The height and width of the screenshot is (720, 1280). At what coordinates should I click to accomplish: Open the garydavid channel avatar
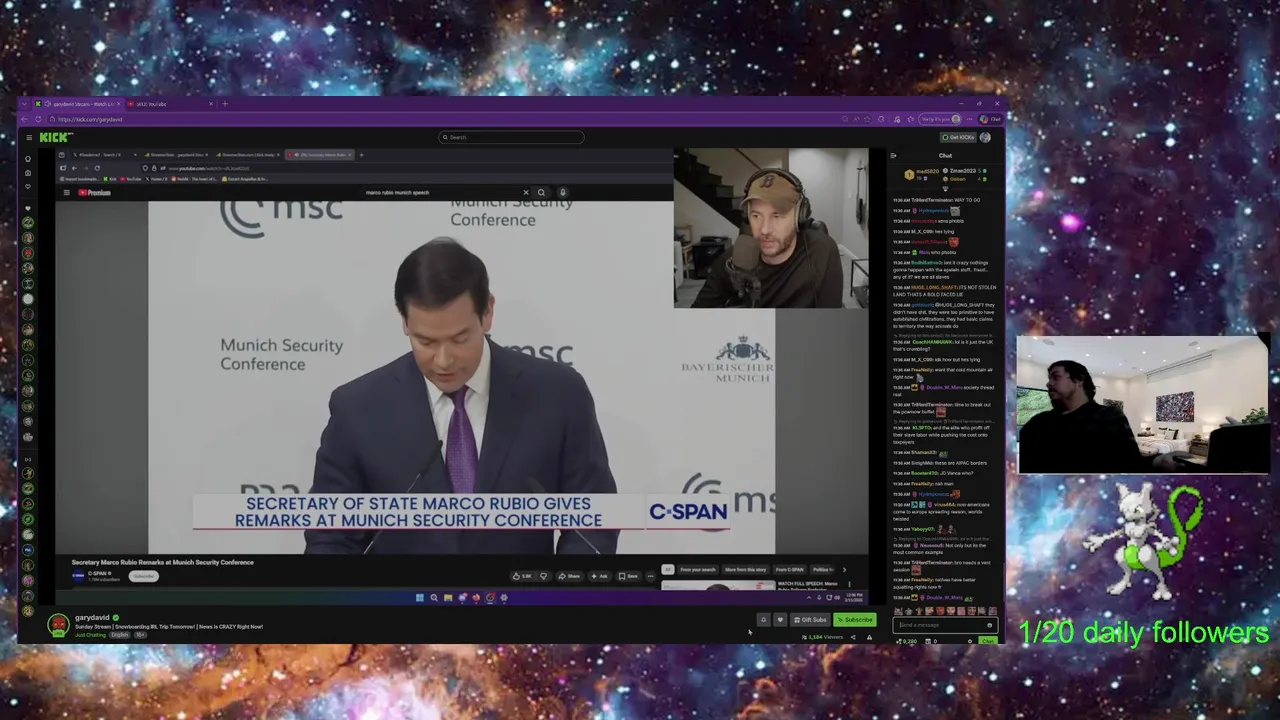click(x=58, y=625)
